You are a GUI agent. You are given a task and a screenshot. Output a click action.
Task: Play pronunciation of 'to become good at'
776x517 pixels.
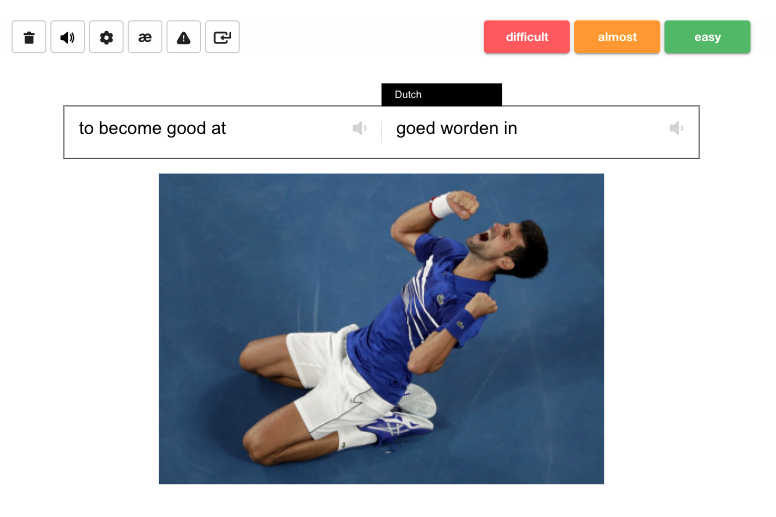pyautogui.click(x=359, y=128)
